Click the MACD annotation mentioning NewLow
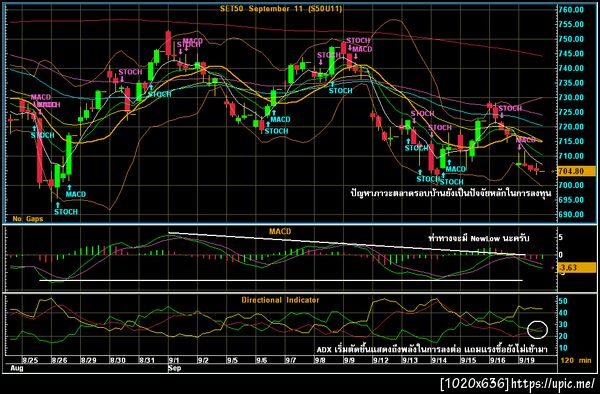Viewport: 600px width, 394px height. pyautogui.click(x=478, y=238)
